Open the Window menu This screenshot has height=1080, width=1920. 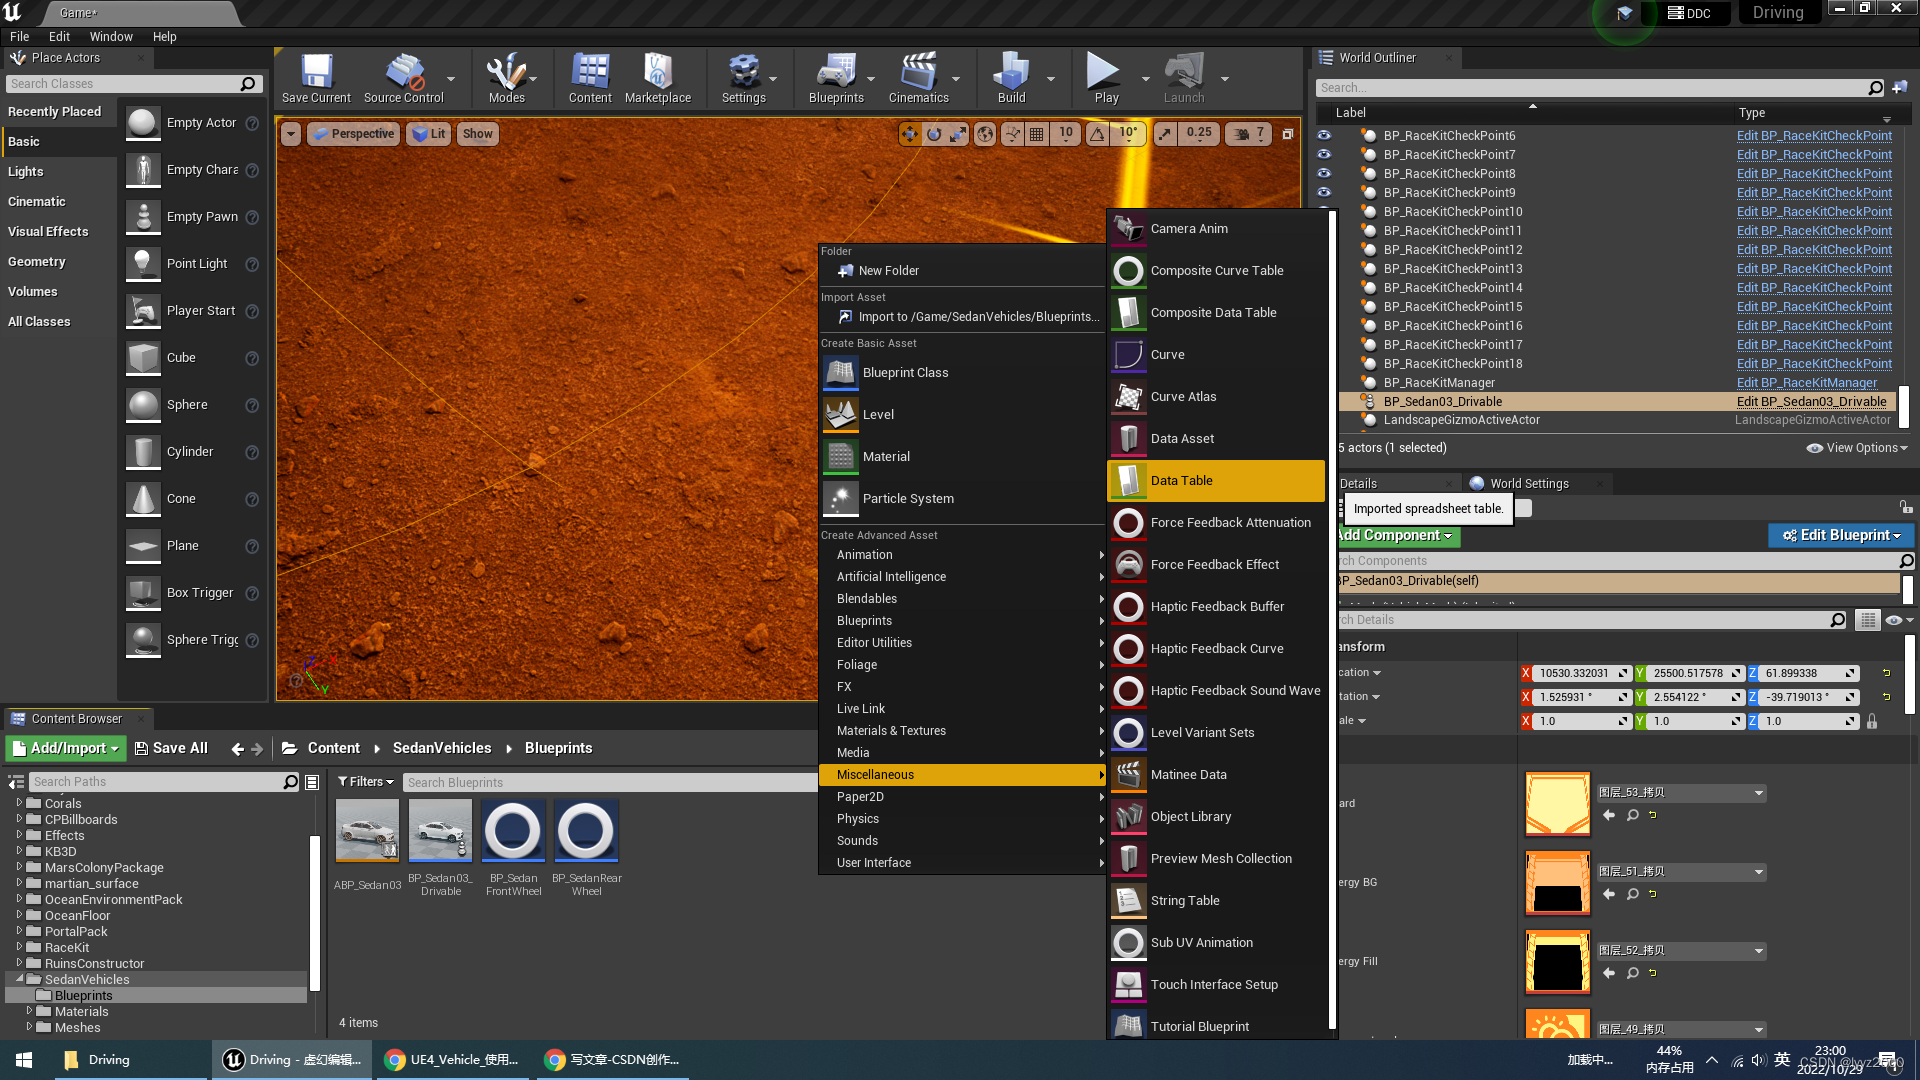[x=111, y=36]
